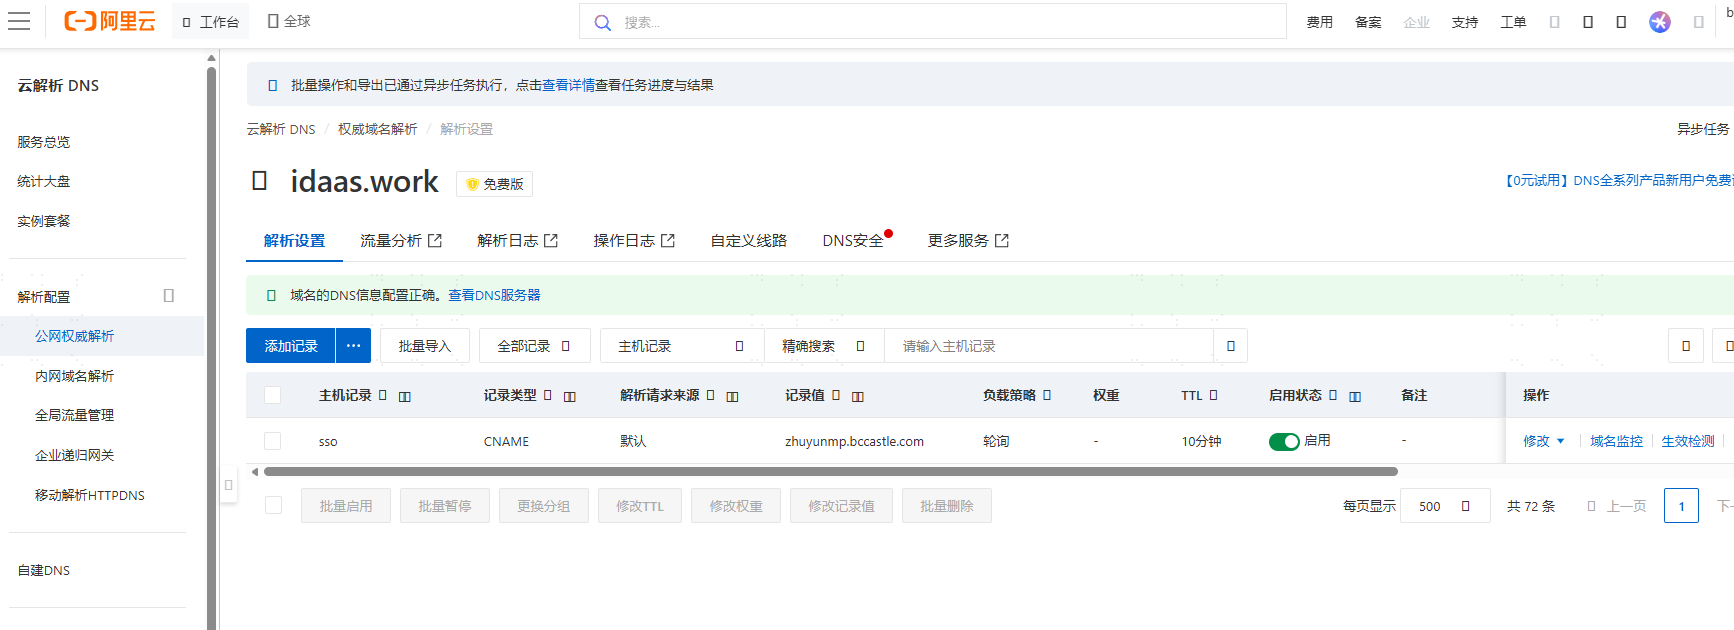This screenshot has width=1734, height=630.
Task: Go to page 1 in pagination
Action: [1681, 506]
